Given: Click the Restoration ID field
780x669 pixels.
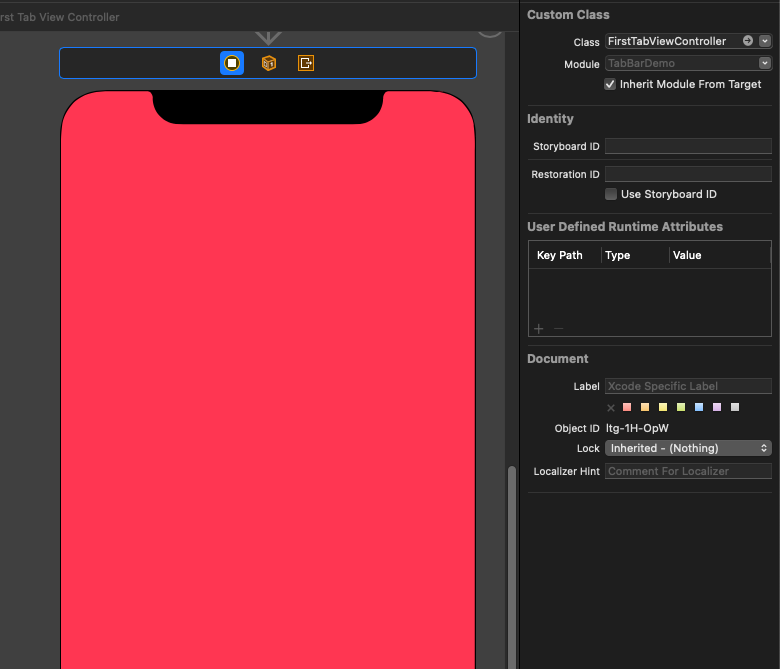Looking at the screenshot, I should pos(688,174).
